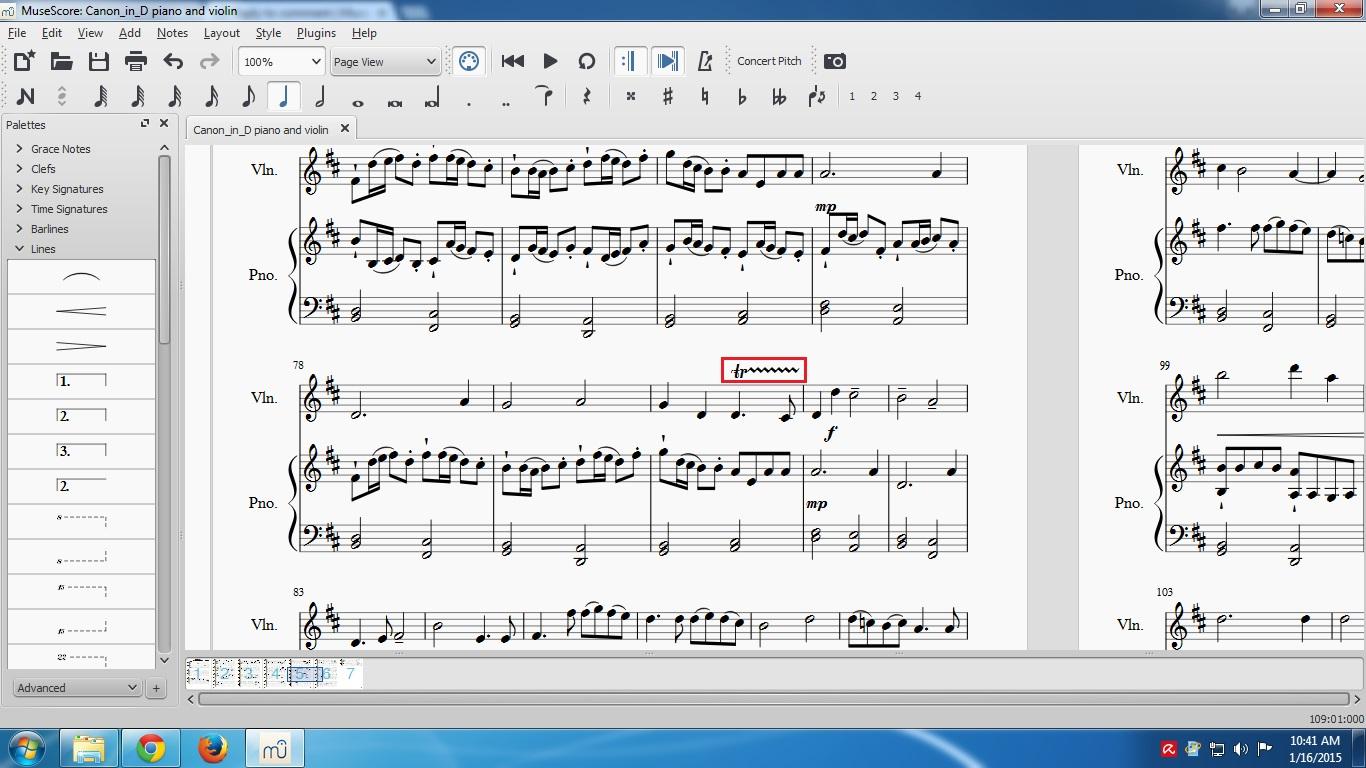Open a score file
The height and width of the screenshot is (768, 1366).
tap(61, 61)
